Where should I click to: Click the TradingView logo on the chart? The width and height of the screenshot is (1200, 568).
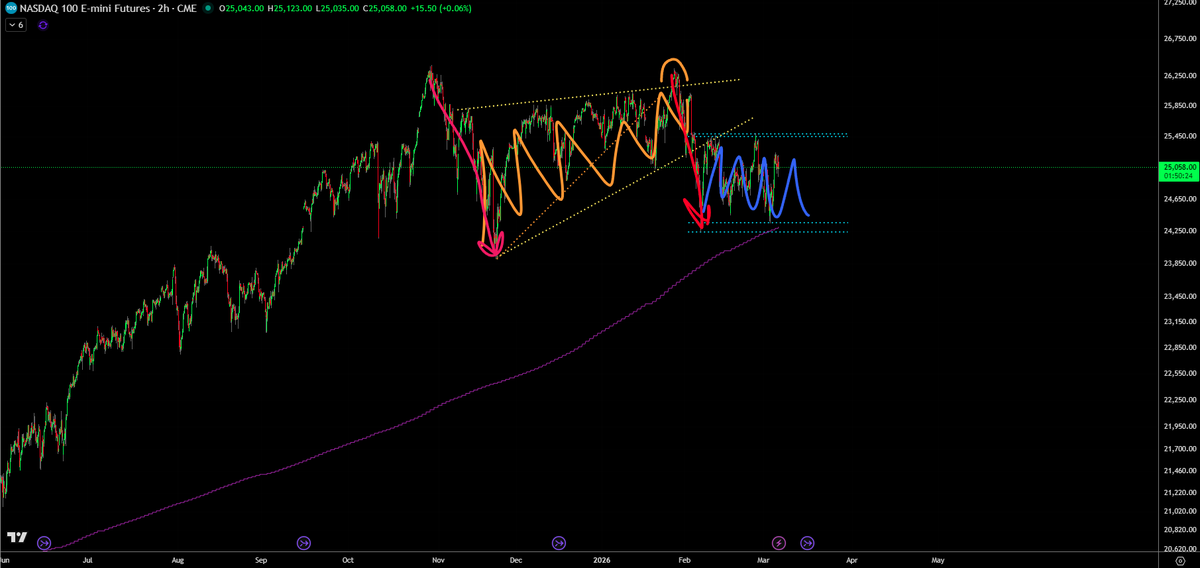coord(17,537)
